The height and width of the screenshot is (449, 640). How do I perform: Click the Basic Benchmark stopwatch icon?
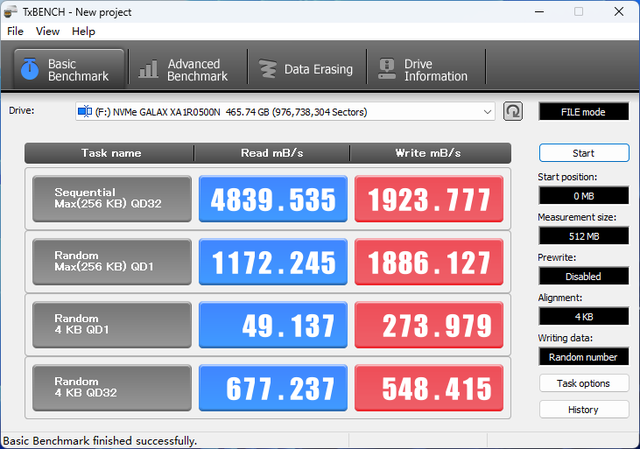(29, 69)
